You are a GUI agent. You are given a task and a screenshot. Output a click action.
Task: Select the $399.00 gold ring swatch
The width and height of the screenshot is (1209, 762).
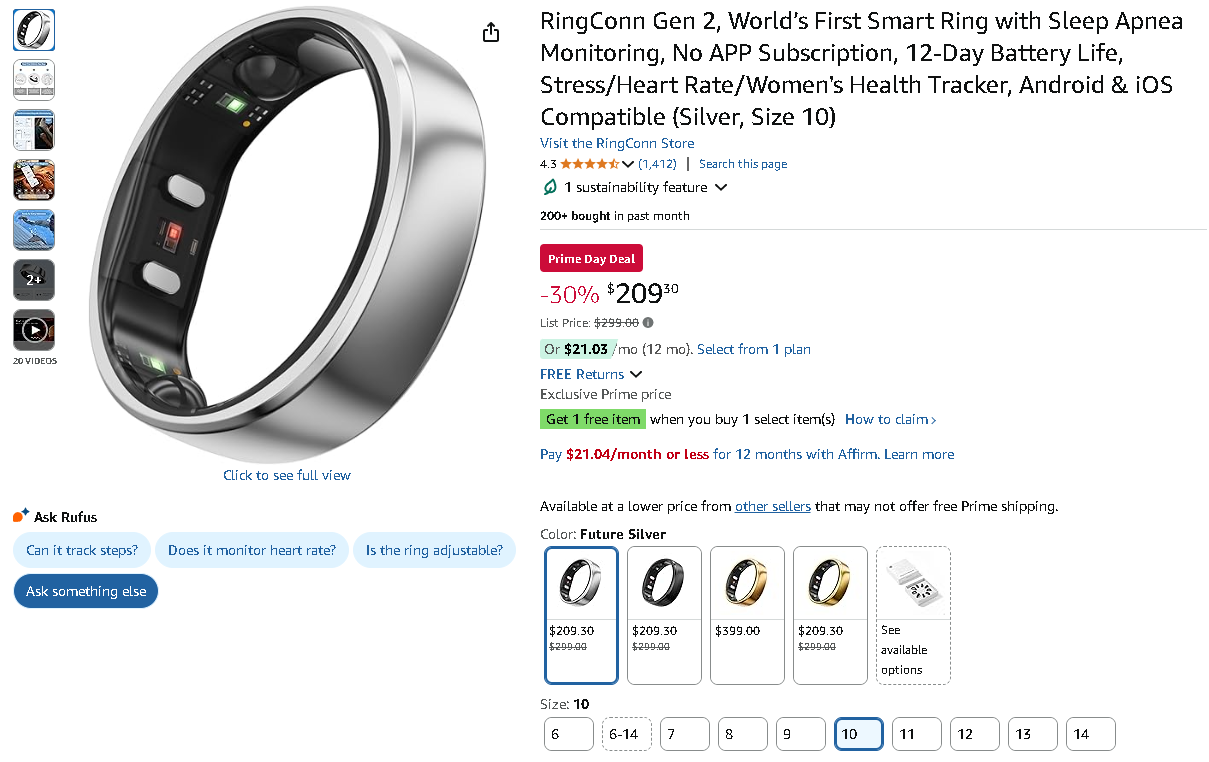pos(747,614)
